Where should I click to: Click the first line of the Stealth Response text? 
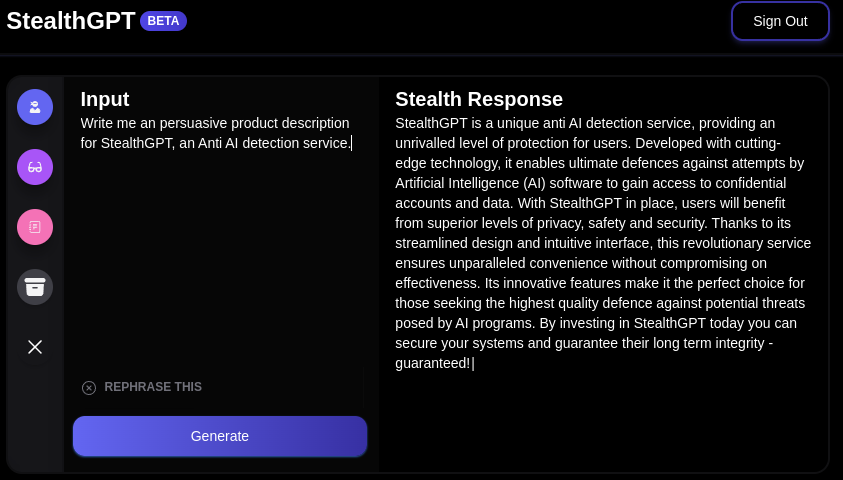click(x=585, y=123)
